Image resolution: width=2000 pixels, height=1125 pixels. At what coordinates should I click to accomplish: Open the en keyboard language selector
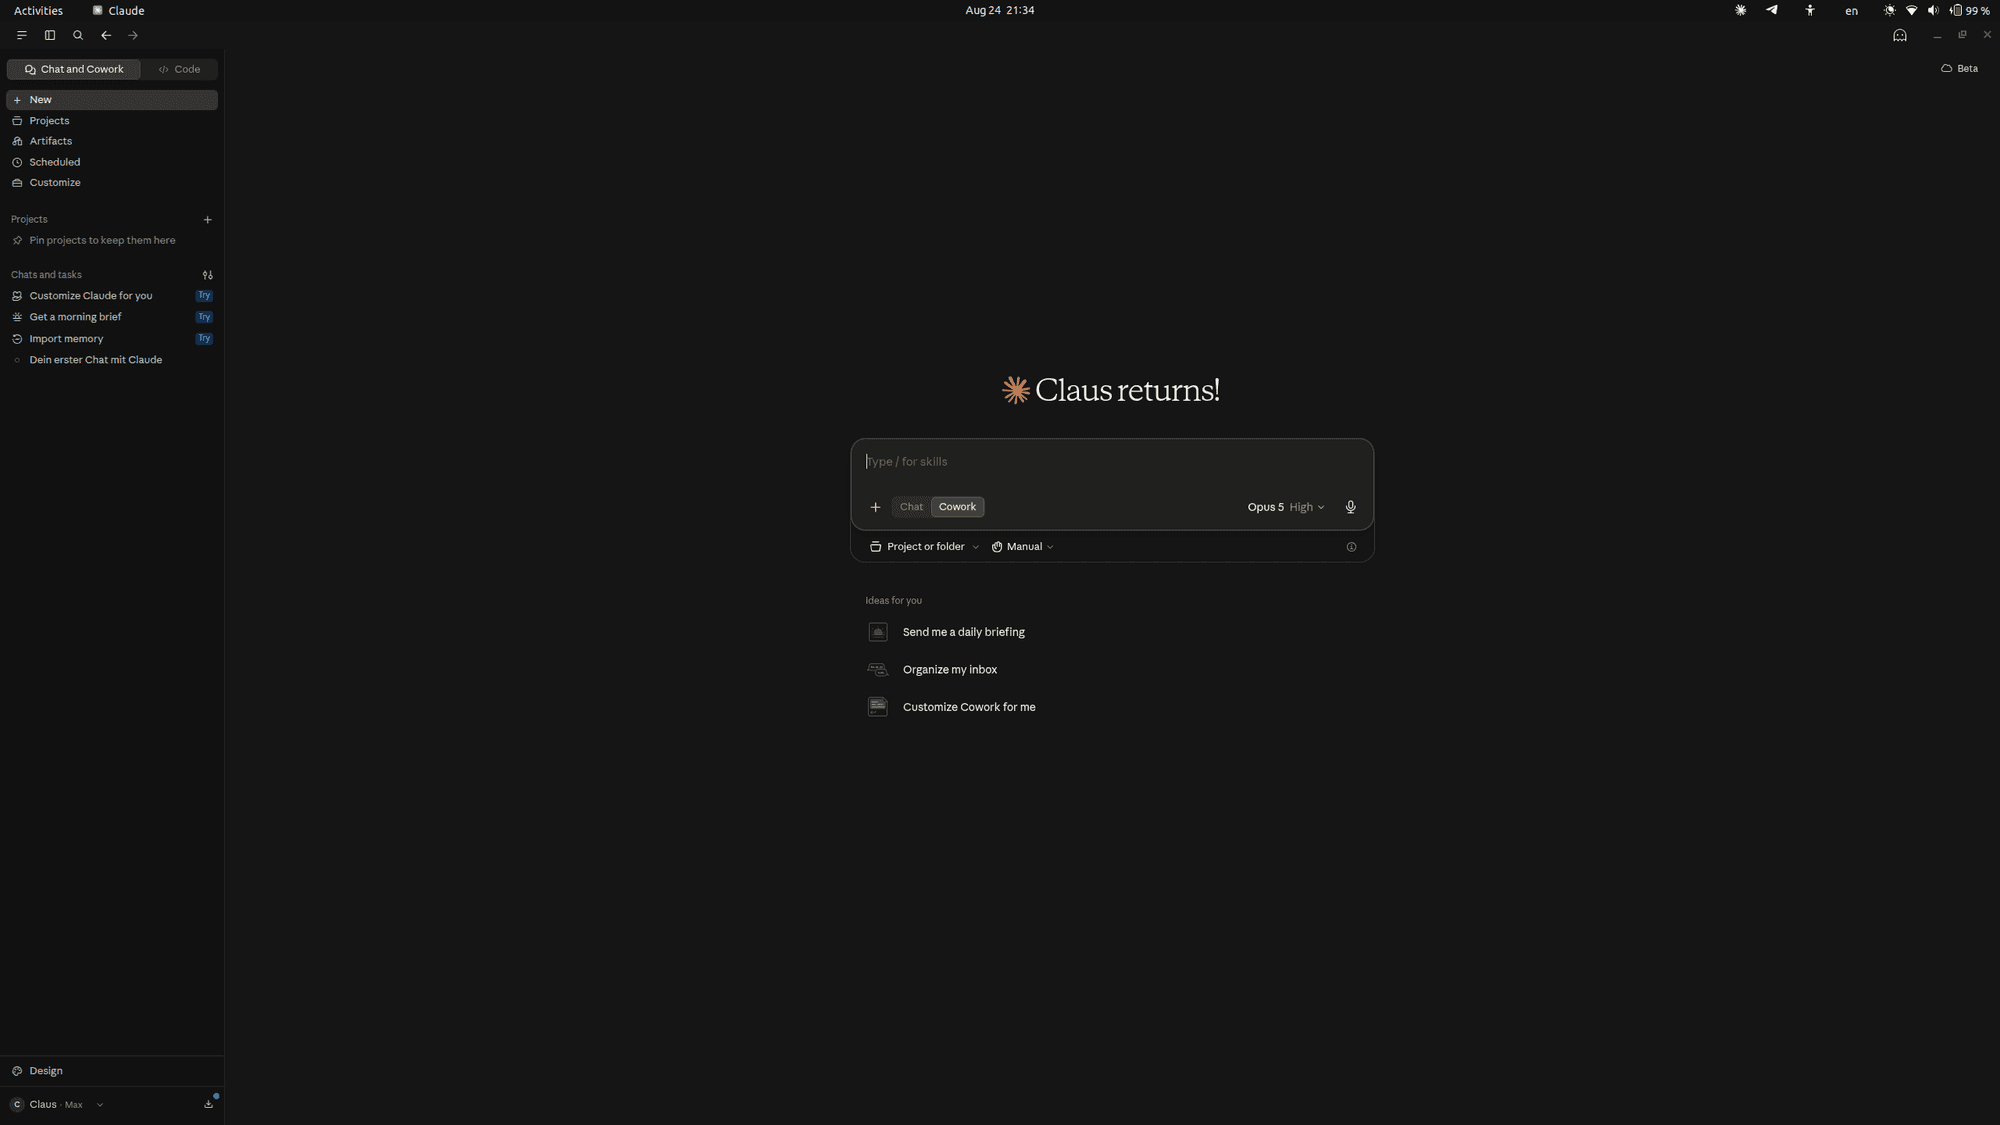[x=1852, y=10]
